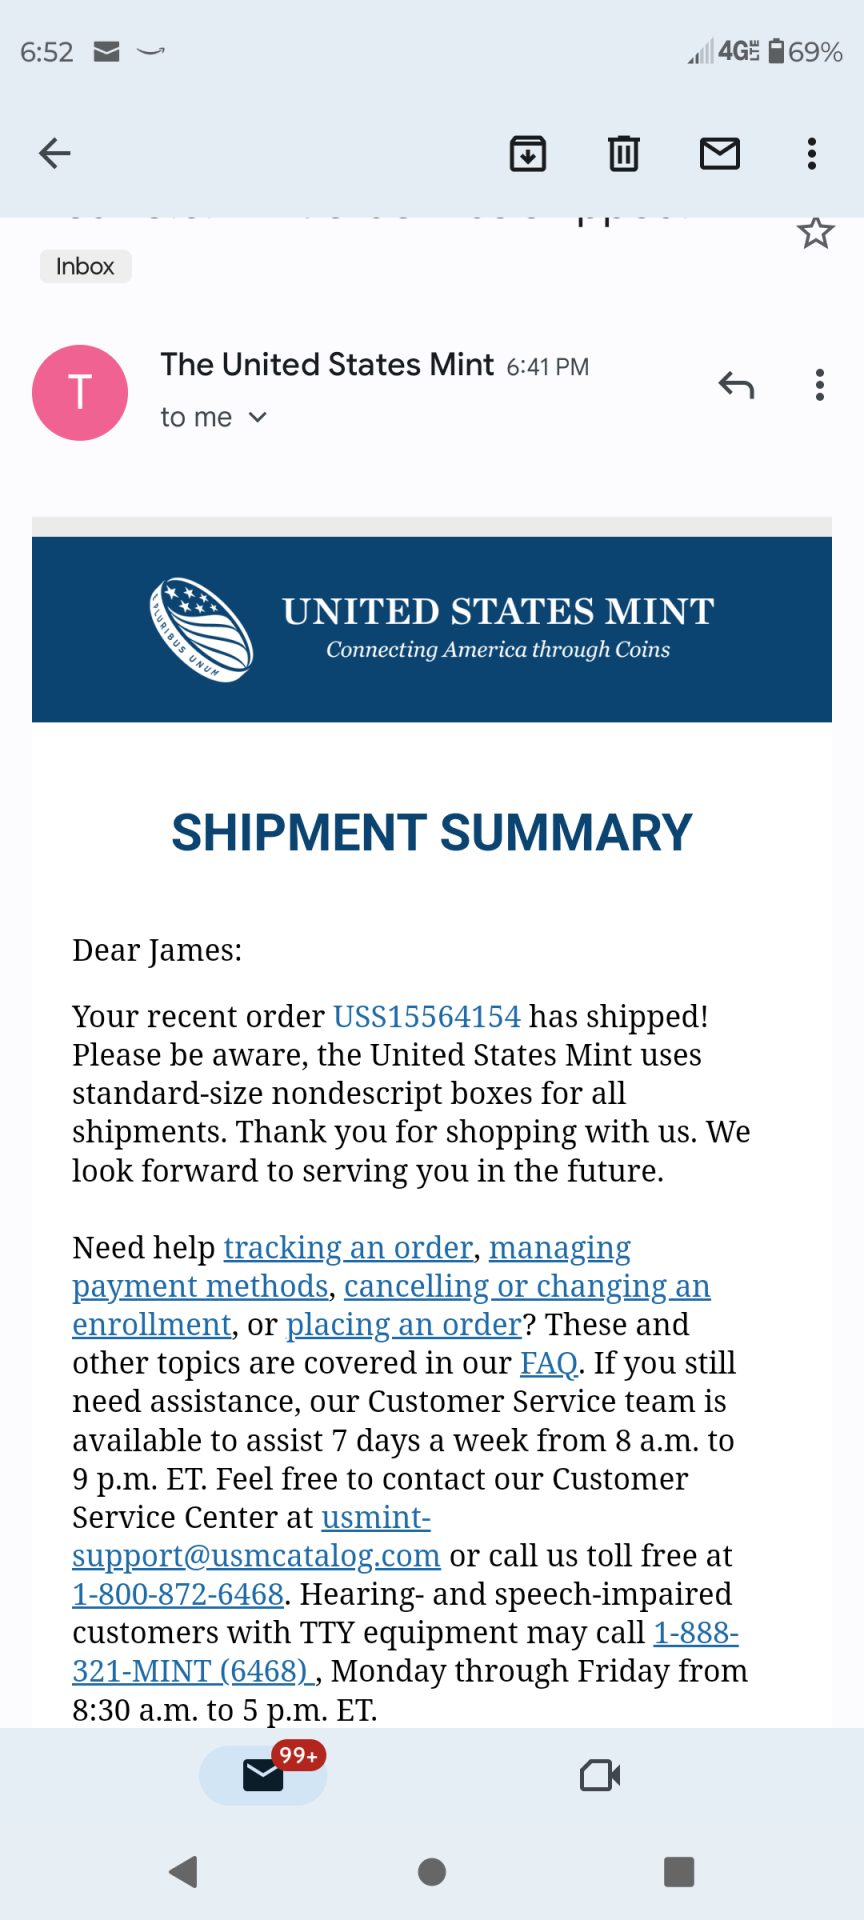Open the Inbox label

coord(85,266)
